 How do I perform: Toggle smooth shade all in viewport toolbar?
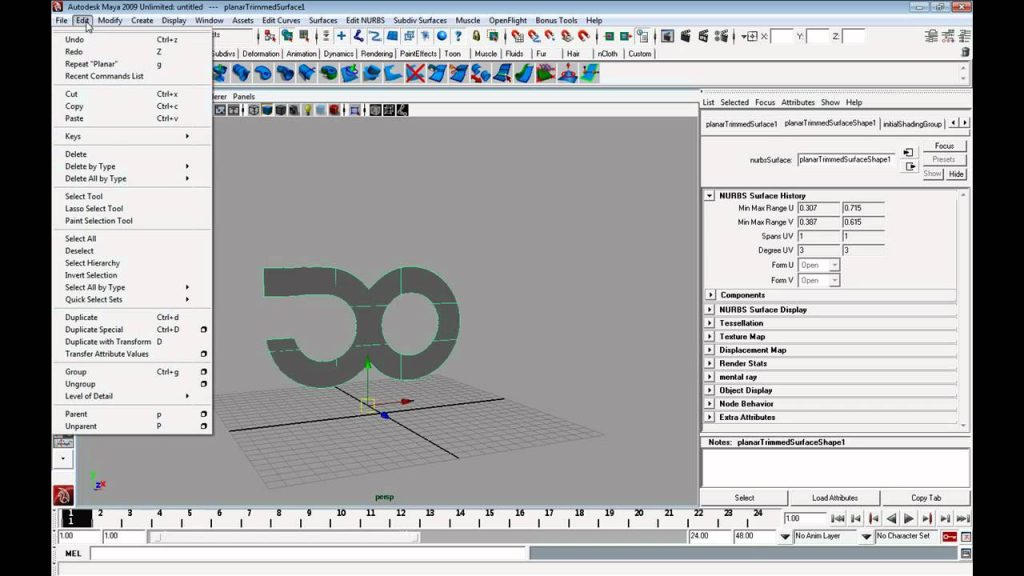pyautogui.click(x=267, y=110)
